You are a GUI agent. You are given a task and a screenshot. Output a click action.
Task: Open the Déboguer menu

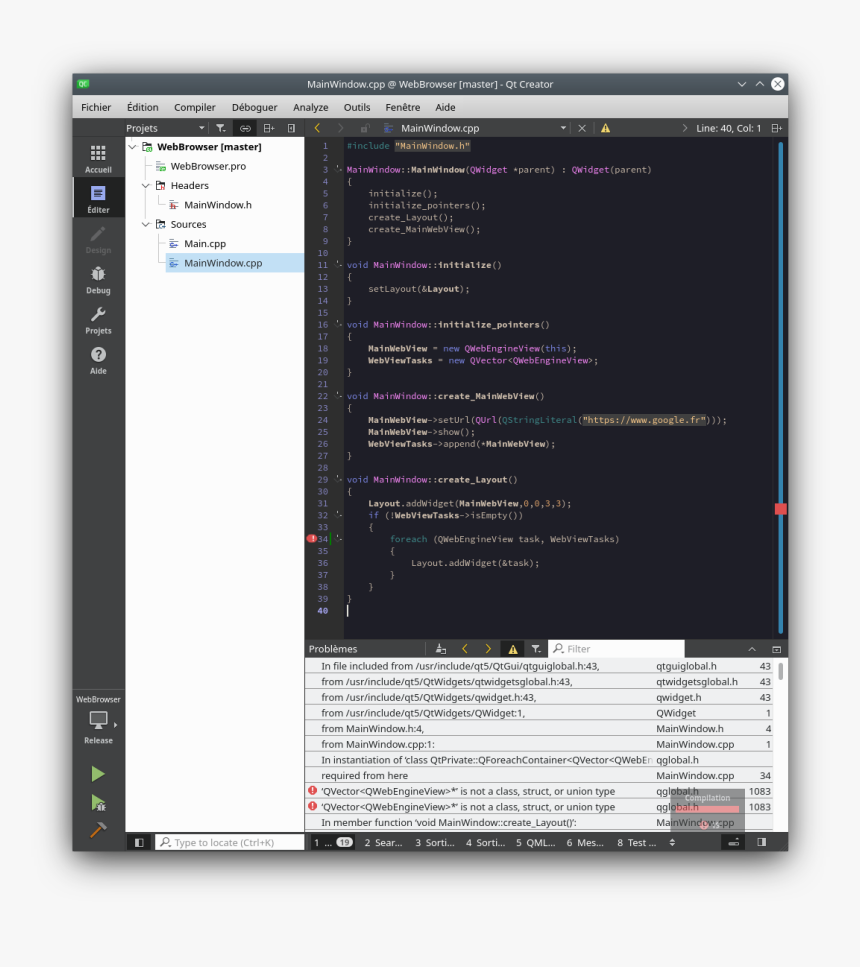click(254, 107)
